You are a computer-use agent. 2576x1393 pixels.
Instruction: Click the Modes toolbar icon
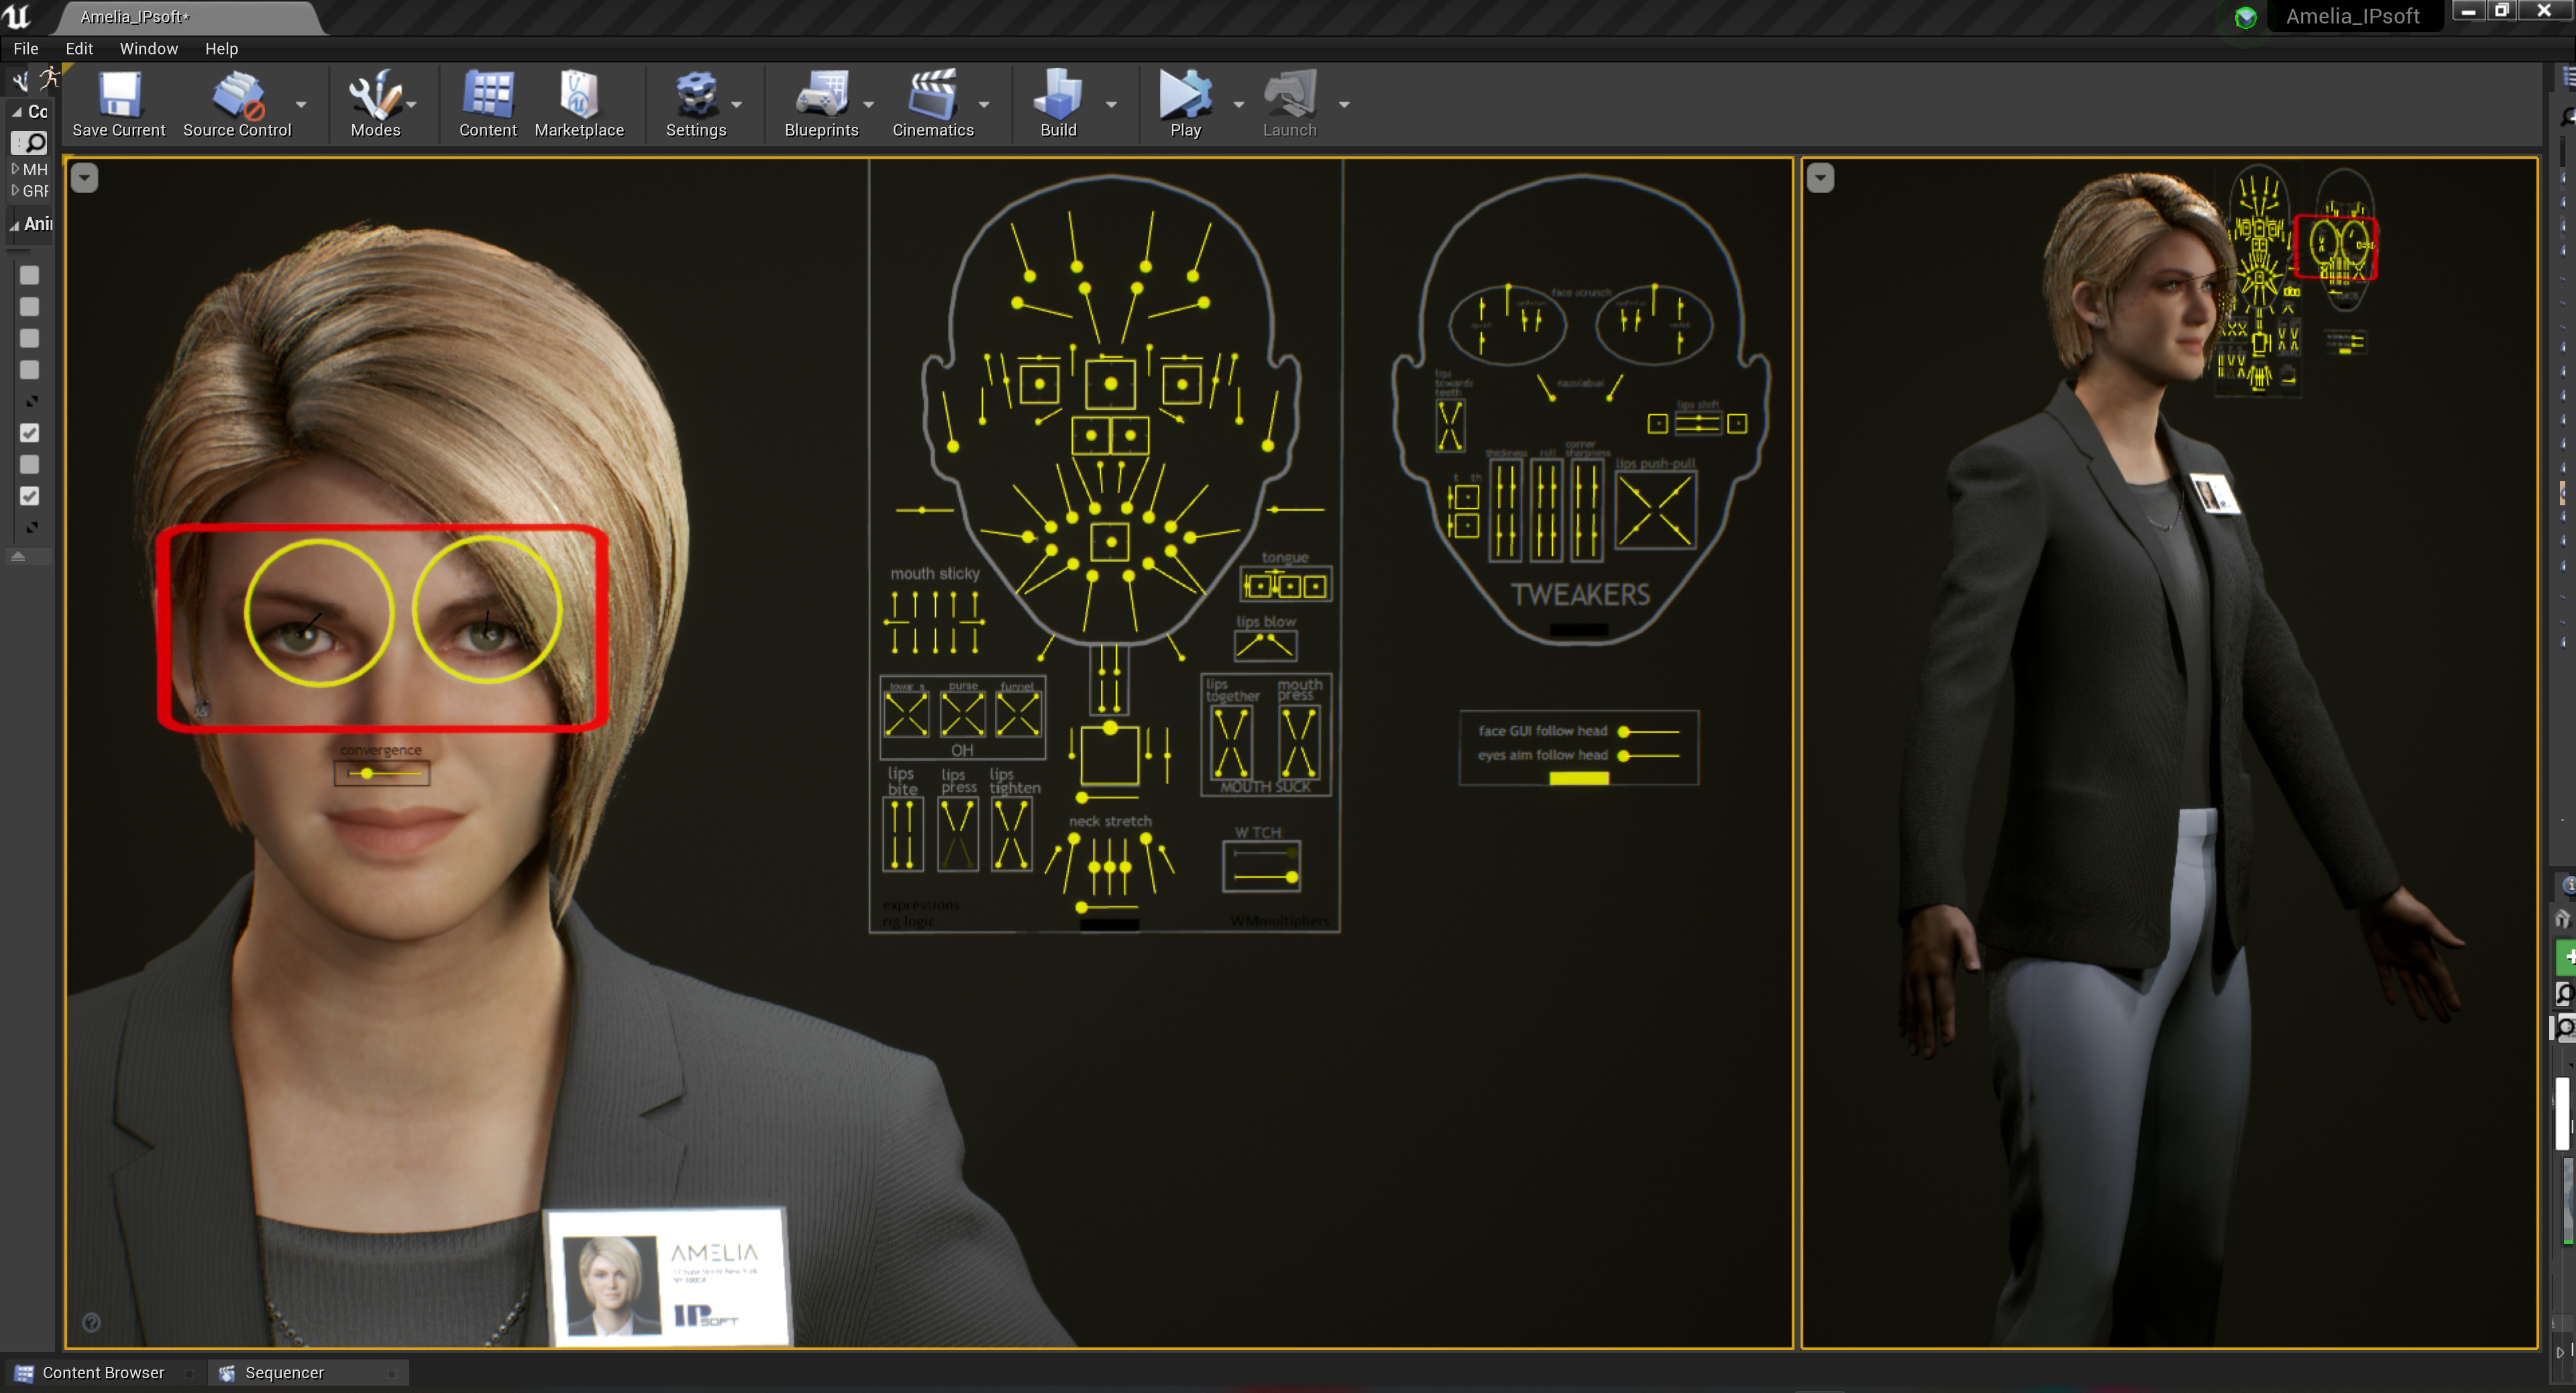click(375, 95)
